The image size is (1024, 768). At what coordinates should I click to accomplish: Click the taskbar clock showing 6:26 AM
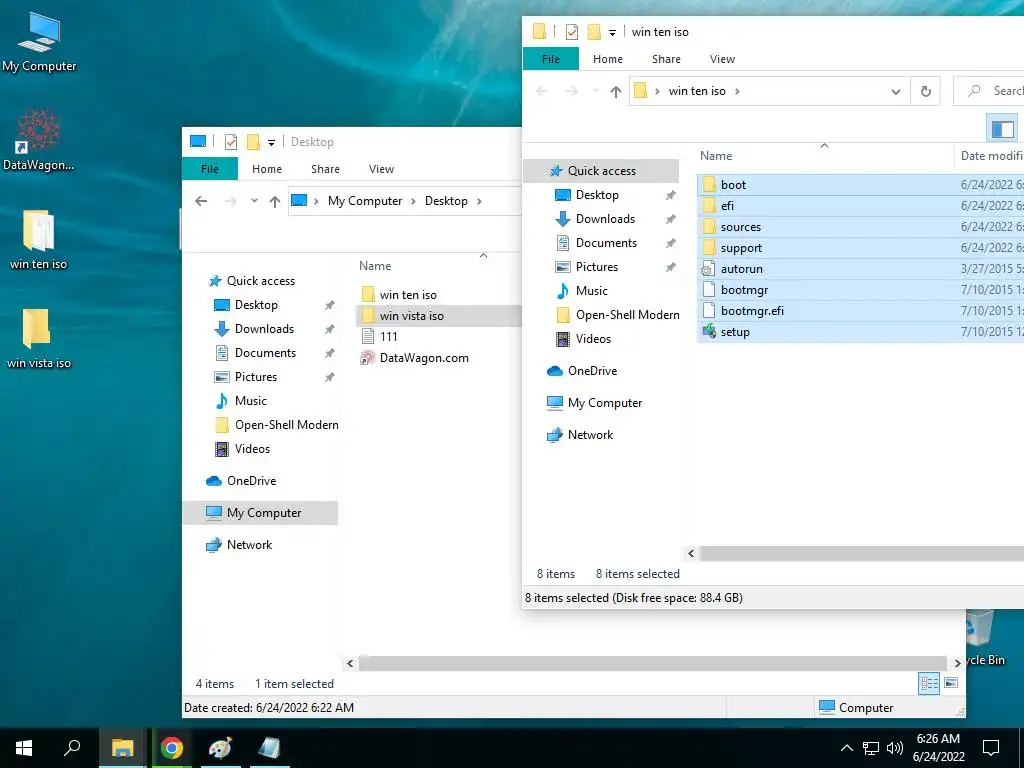[x=938, y=748]
